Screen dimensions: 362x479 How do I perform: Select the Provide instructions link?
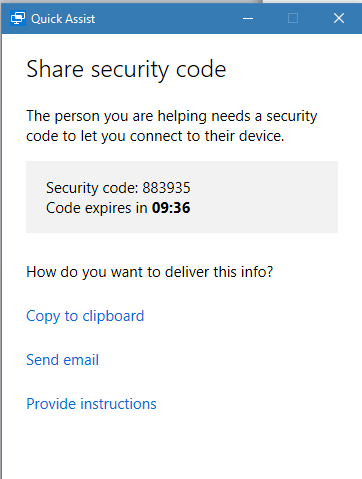coord(91,404)
